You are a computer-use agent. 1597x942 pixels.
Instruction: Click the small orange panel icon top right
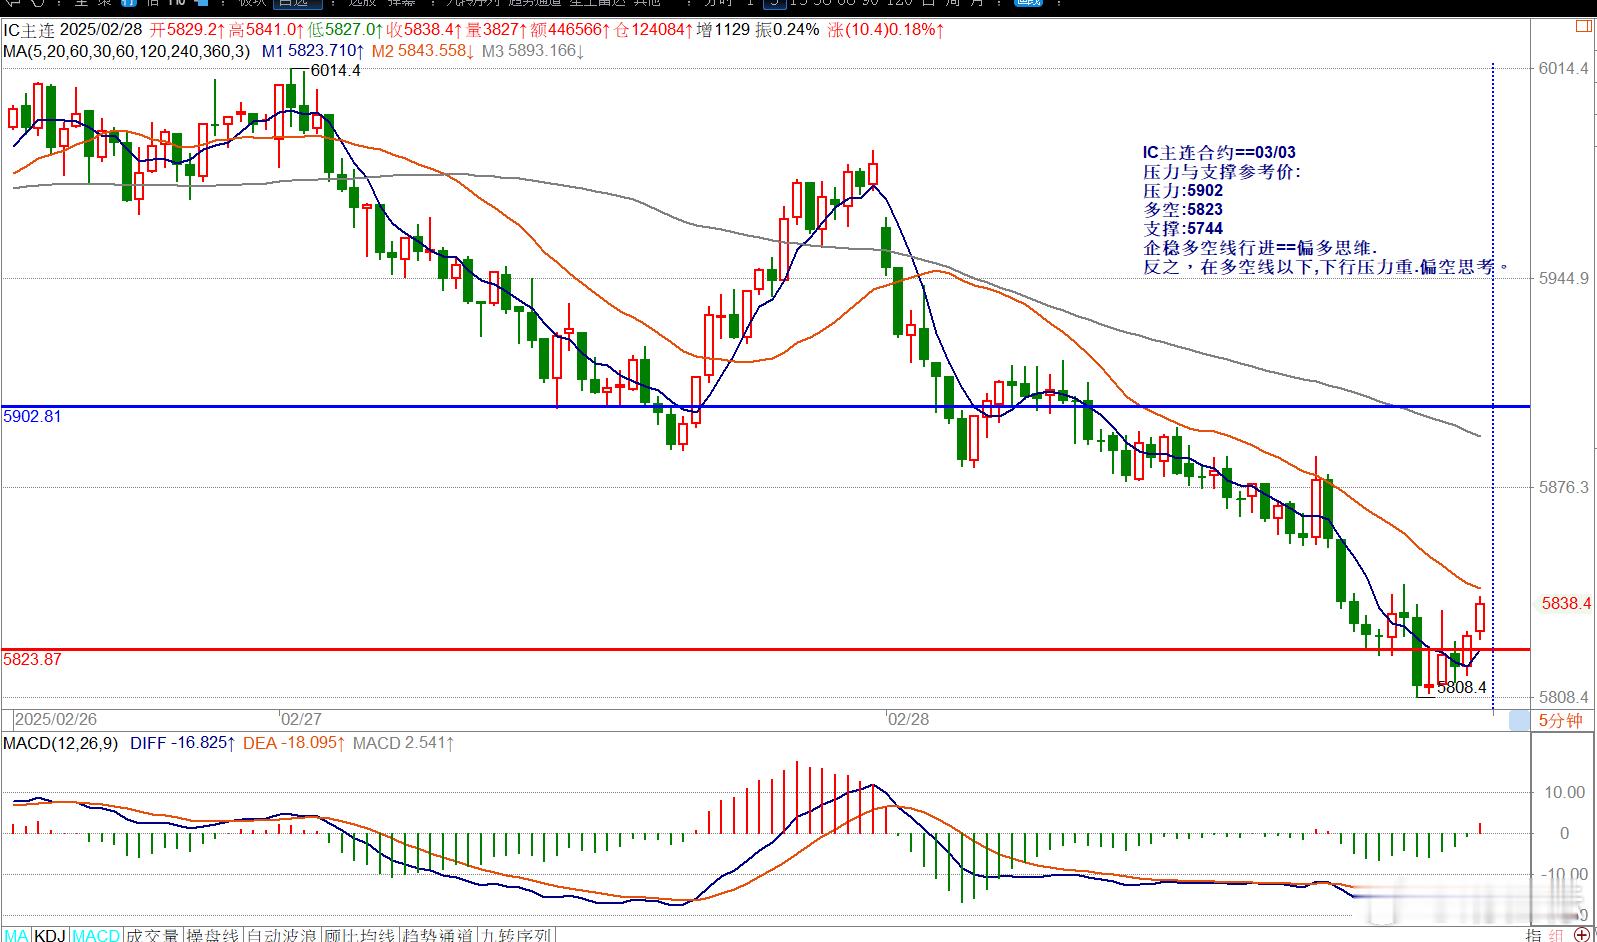pos(1585,27)
